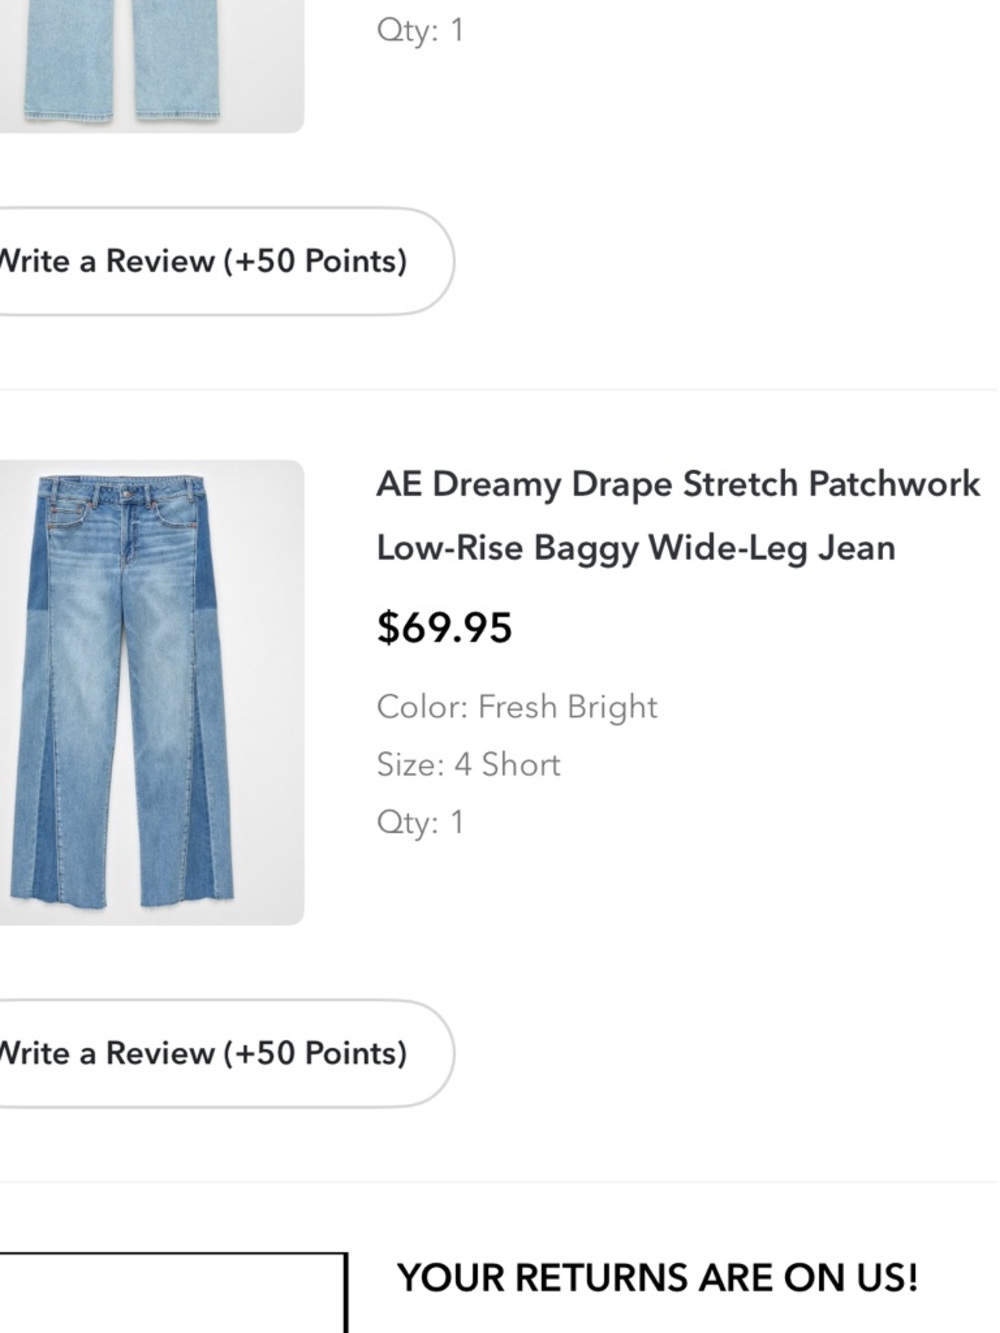The height and width of the screenshot is (1333, 1000).
Task: Click the +50 Points reward label
Action: tap(320, 1053)
